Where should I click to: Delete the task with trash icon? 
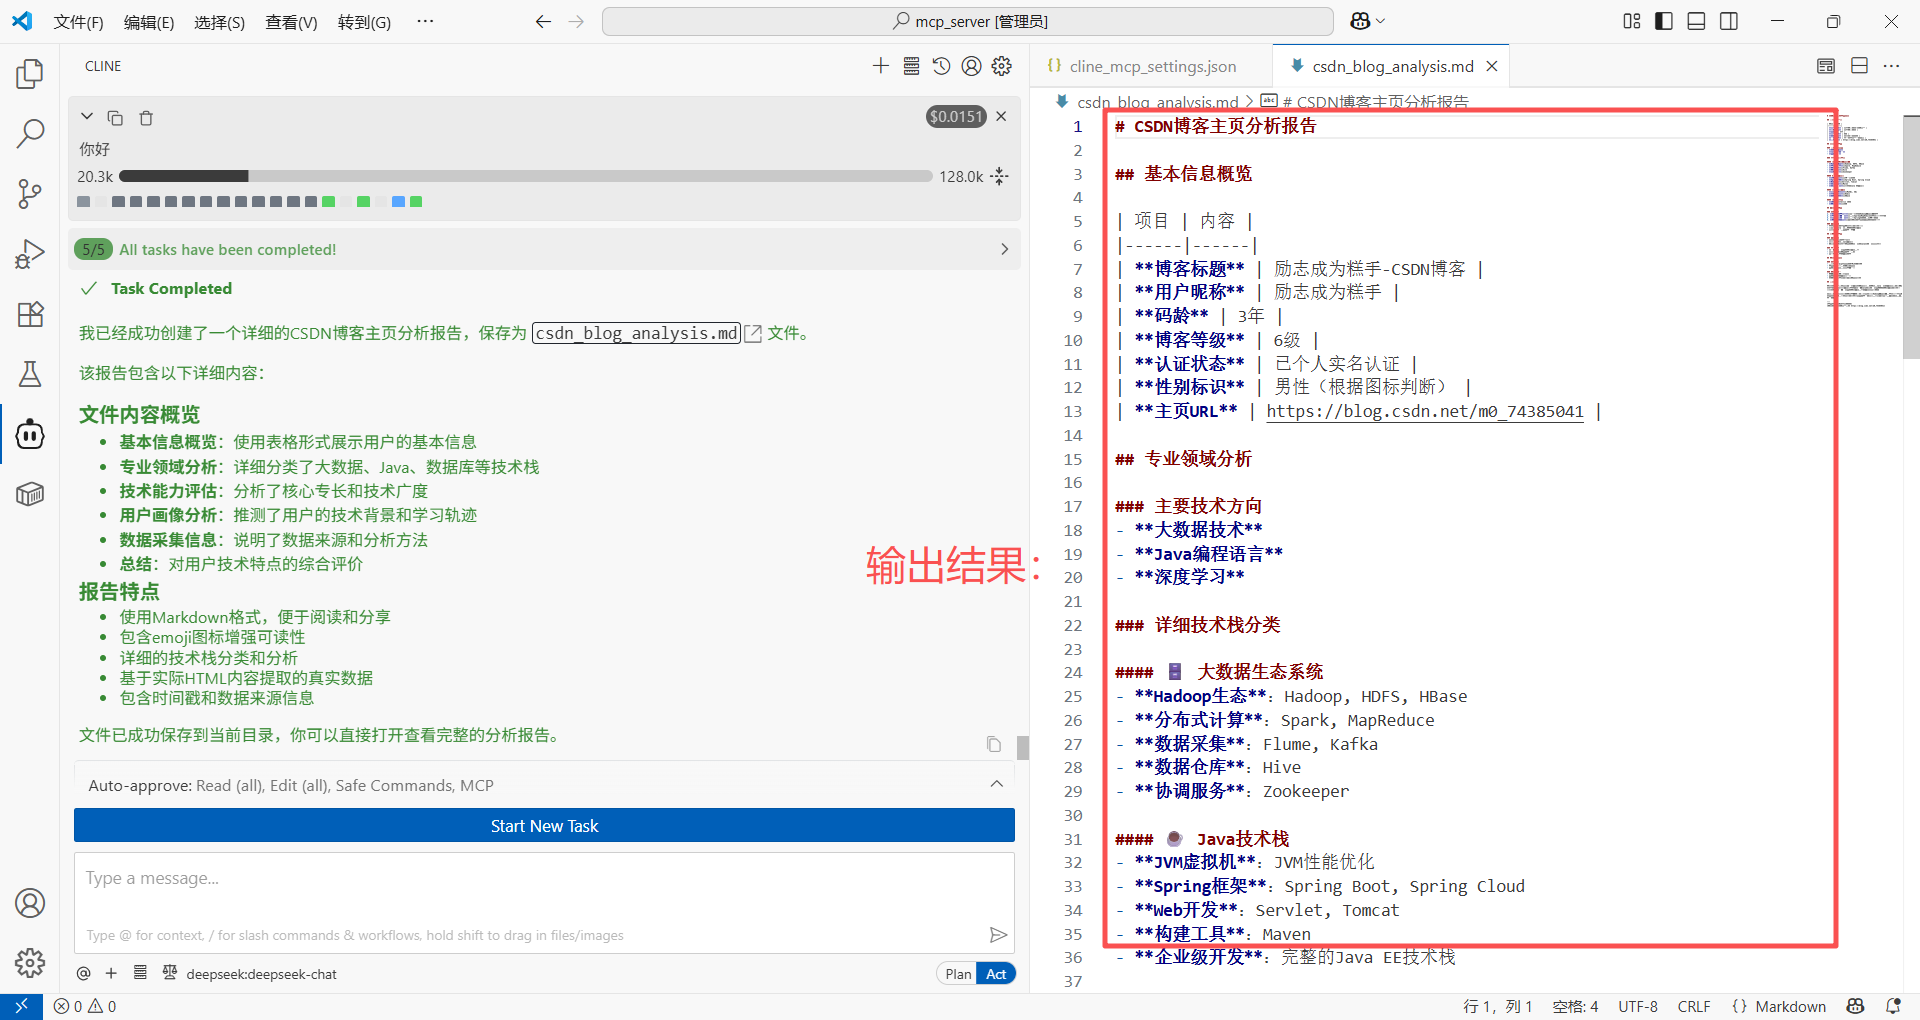146,118
